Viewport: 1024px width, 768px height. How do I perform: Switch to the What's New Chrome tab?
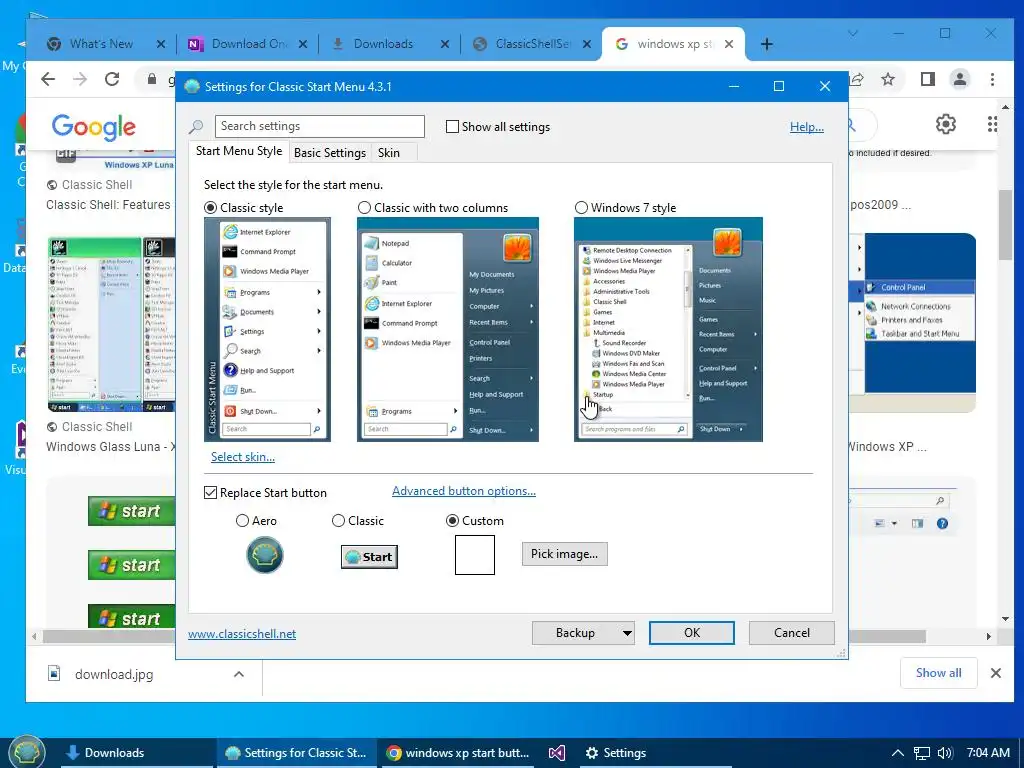[101, 44]
